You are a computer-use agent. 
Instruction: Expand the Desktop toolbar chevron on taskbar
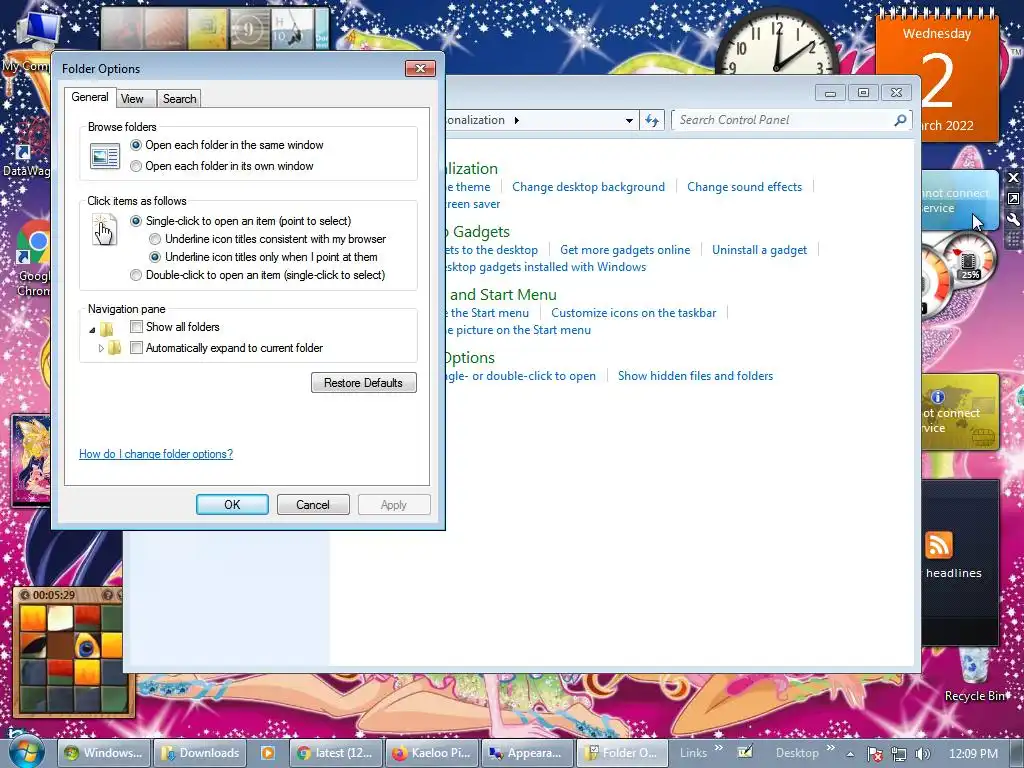[x=831, y=748]
